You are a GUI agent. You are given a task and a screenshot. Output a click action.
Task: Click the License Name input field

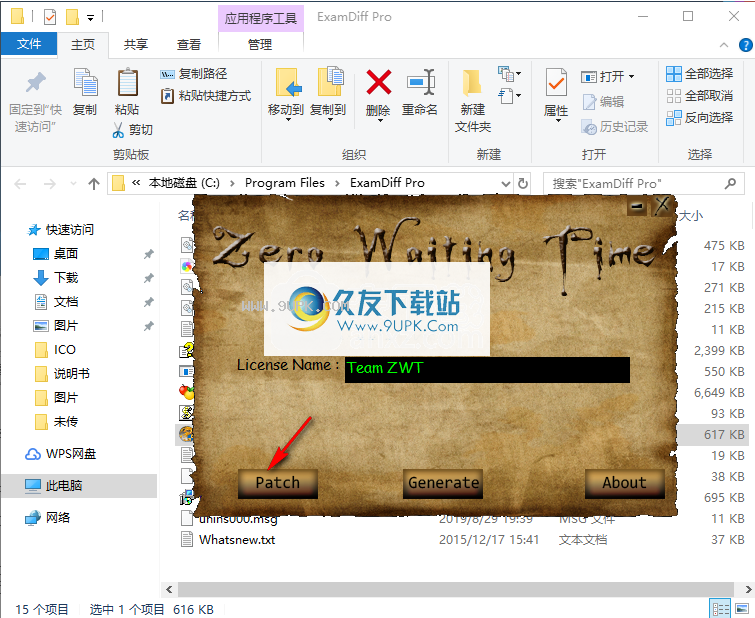click(x=487, y=369)
